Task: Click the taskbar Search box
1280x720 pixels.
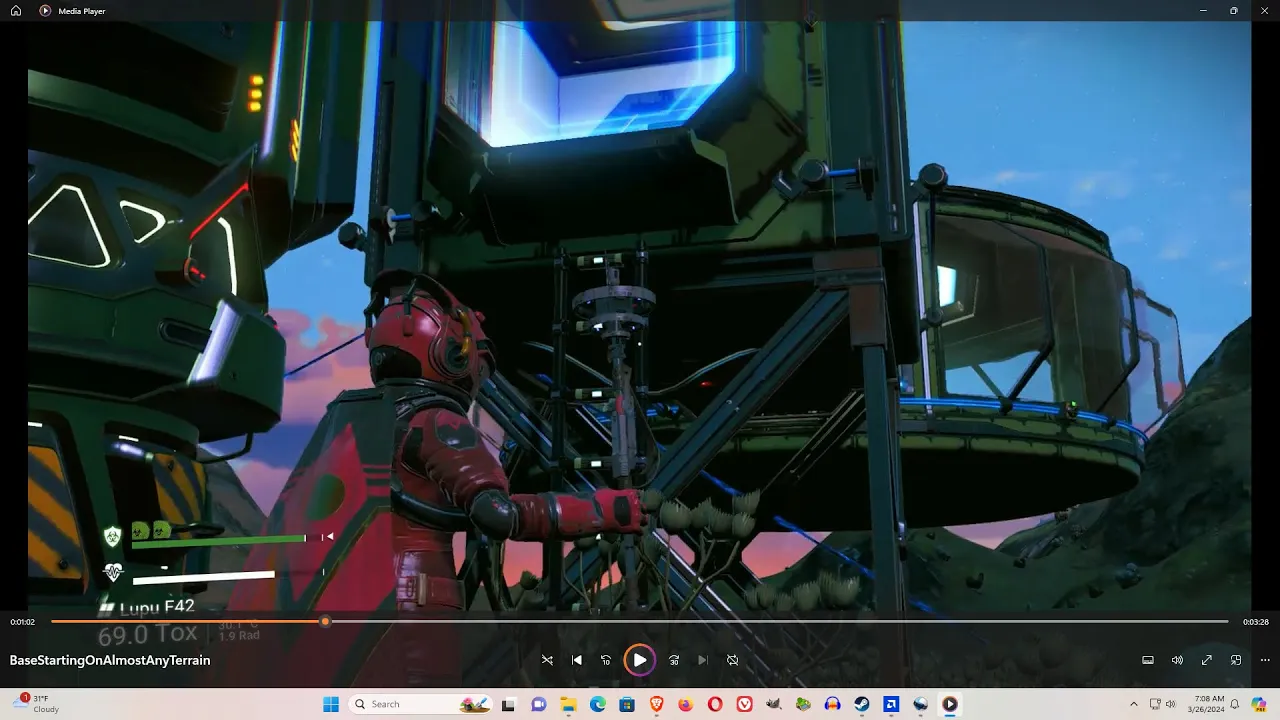Action: [420, 704]
